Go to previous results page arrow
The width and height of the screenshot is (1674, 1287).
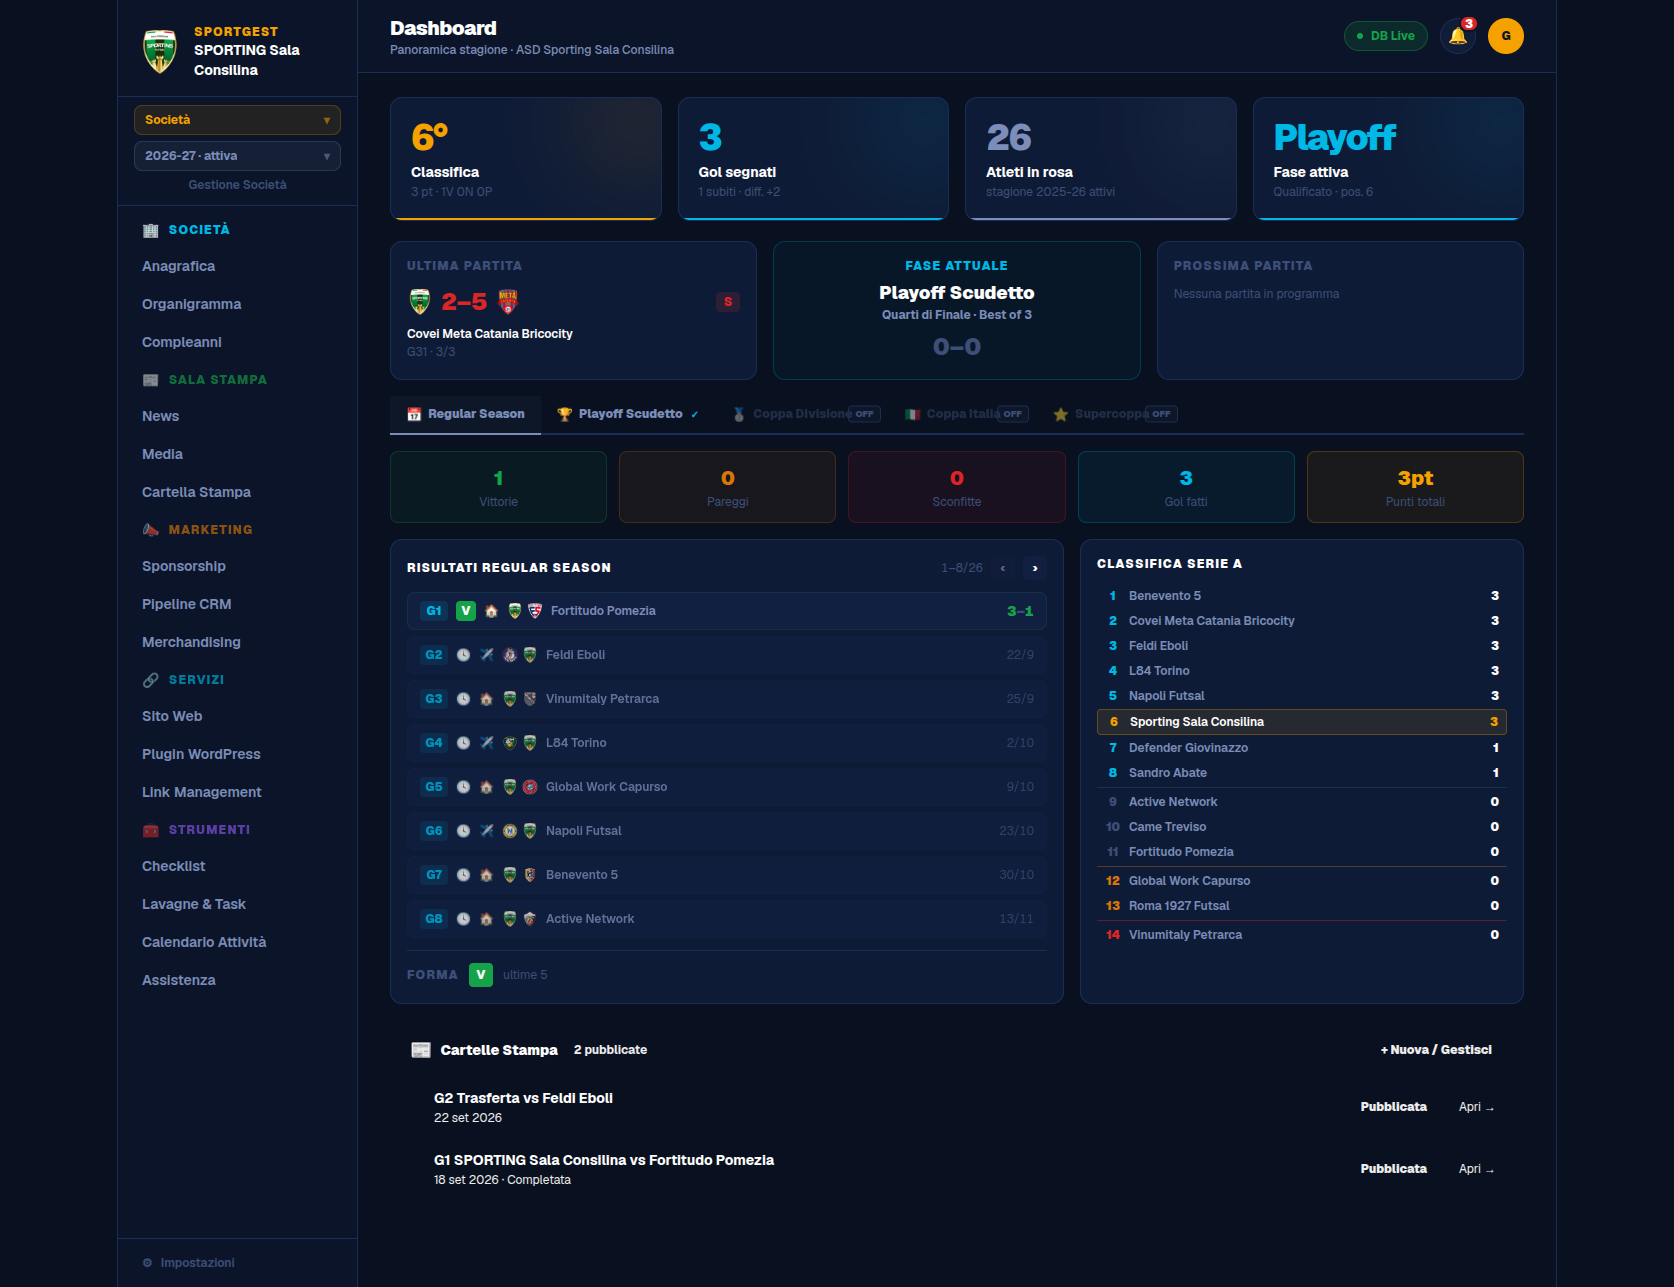[x=1003, y=568]
